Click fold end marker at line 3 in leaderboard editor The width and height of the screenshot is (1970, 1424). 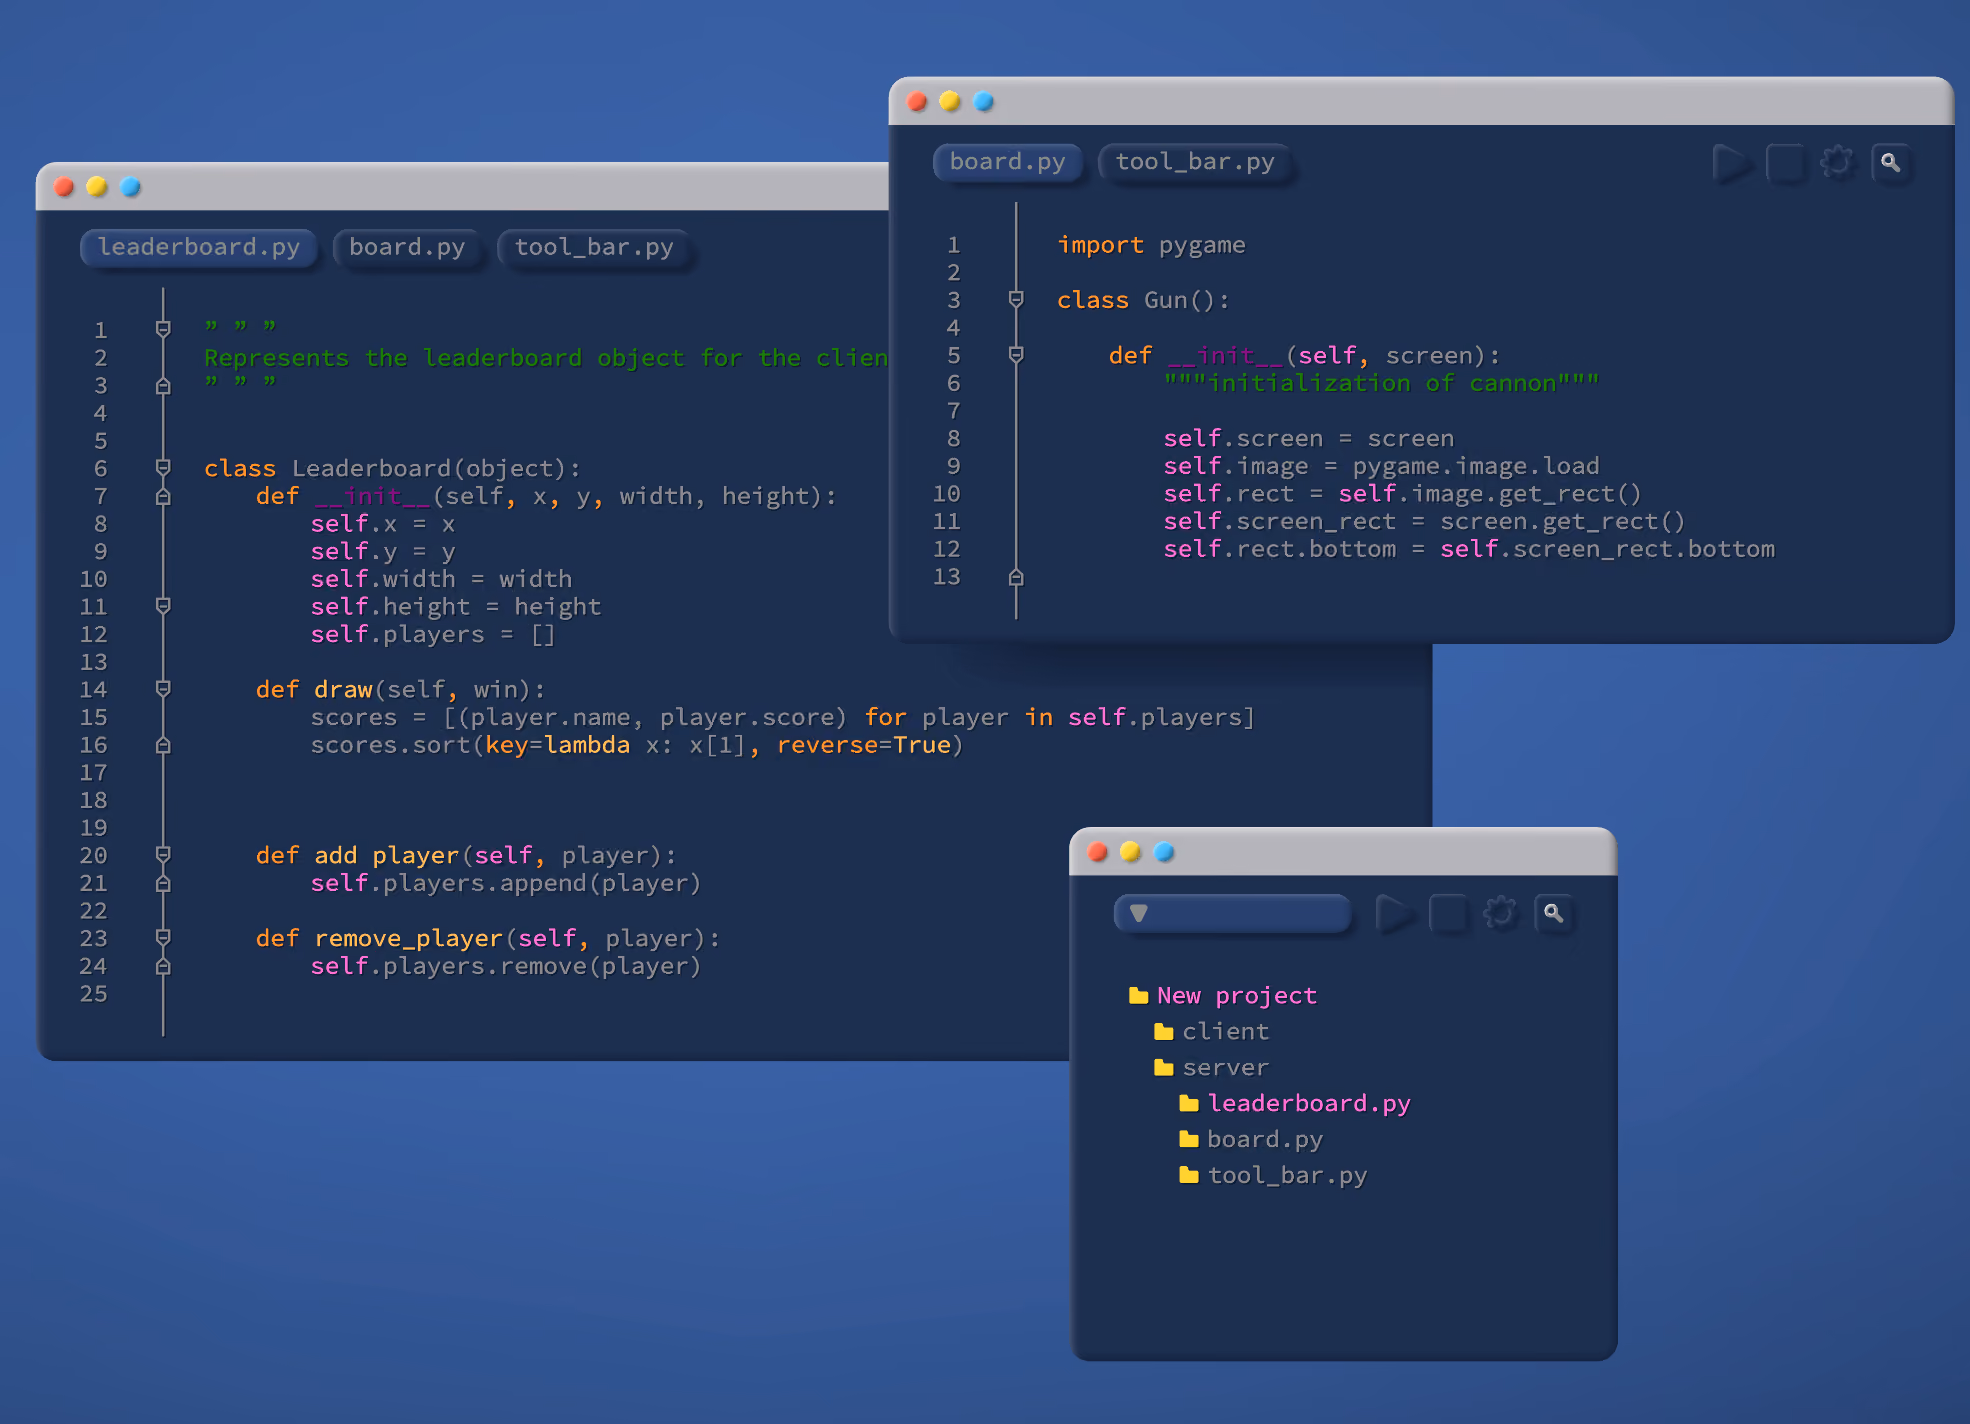[x=163, y=385]
